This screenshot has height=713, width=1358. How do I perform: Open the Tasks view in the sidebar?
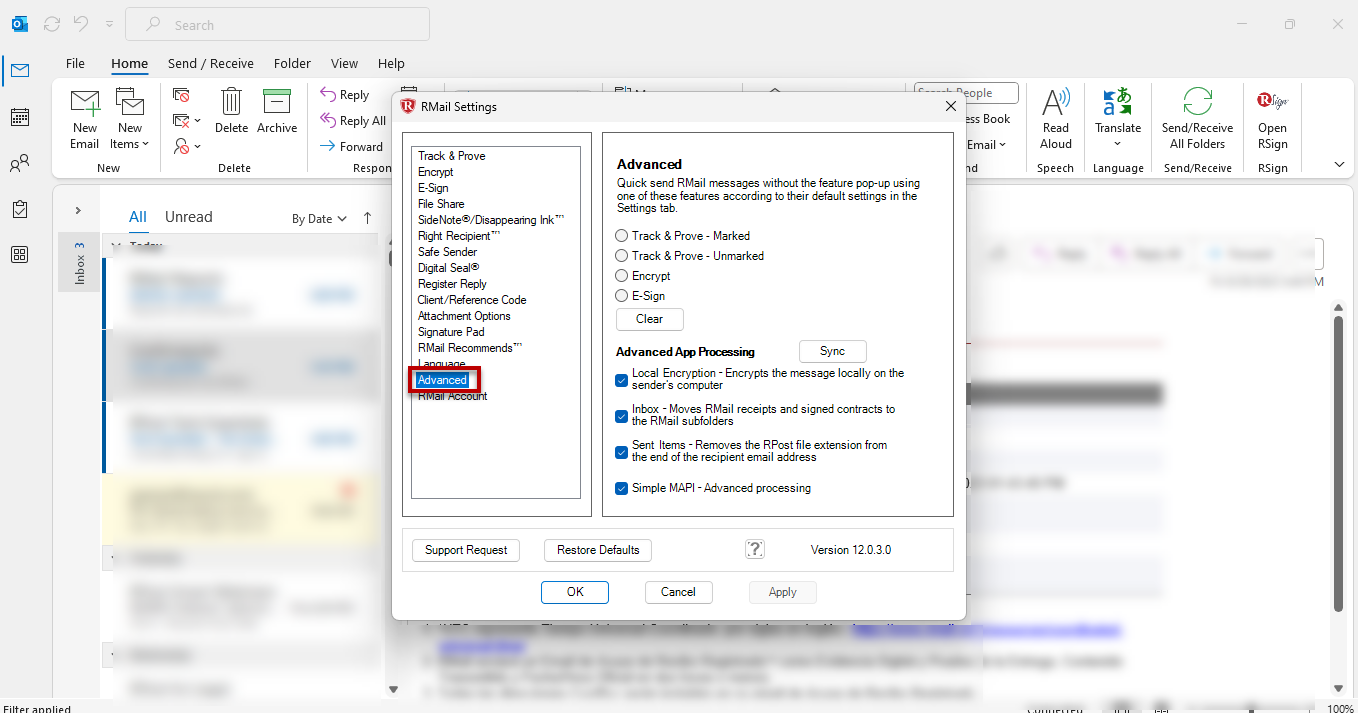point(20,209)
